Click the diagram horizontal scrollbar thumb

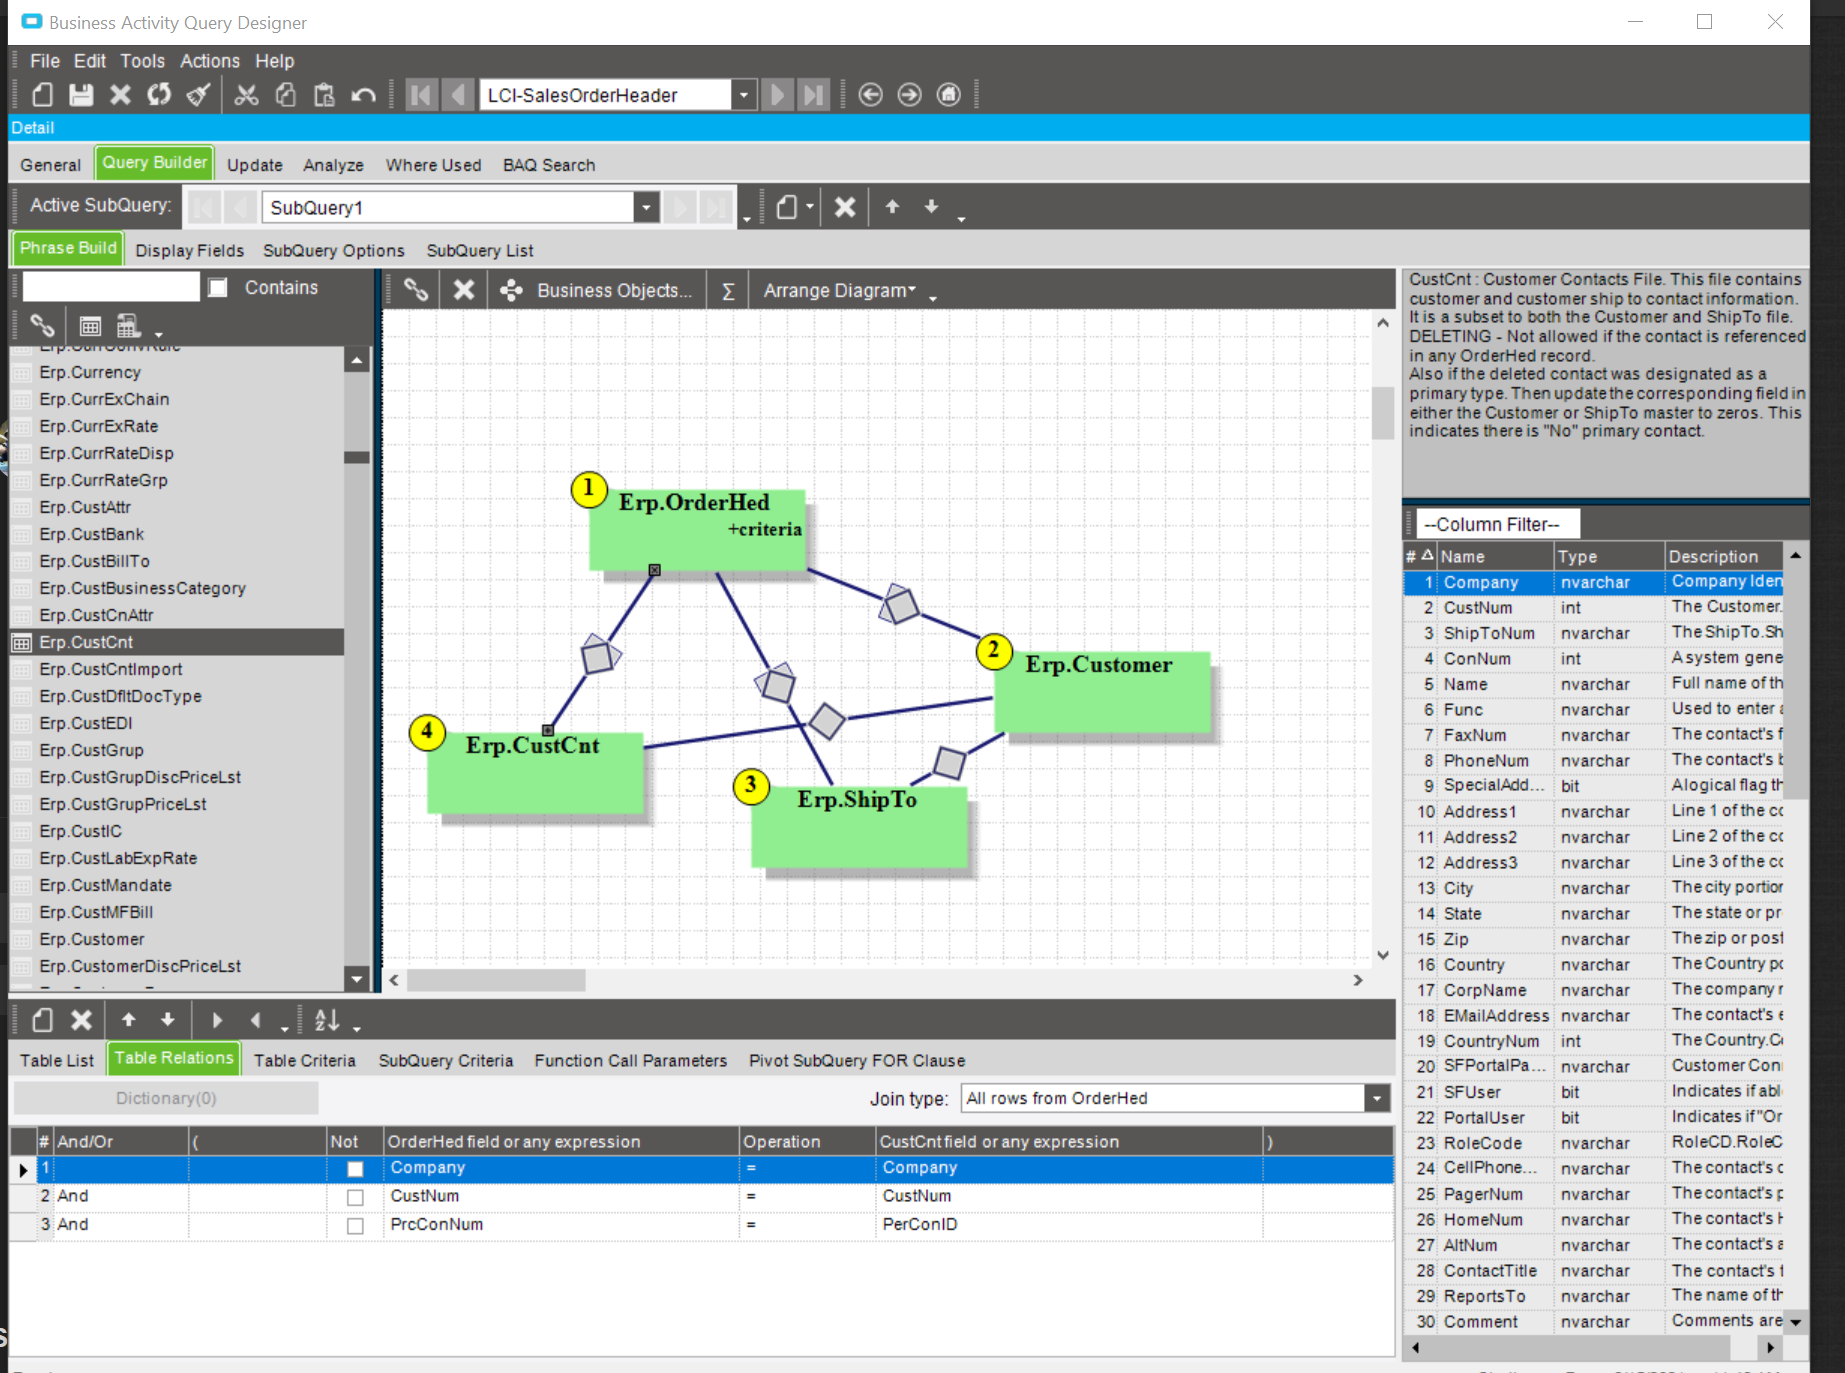tap(496, 980)
